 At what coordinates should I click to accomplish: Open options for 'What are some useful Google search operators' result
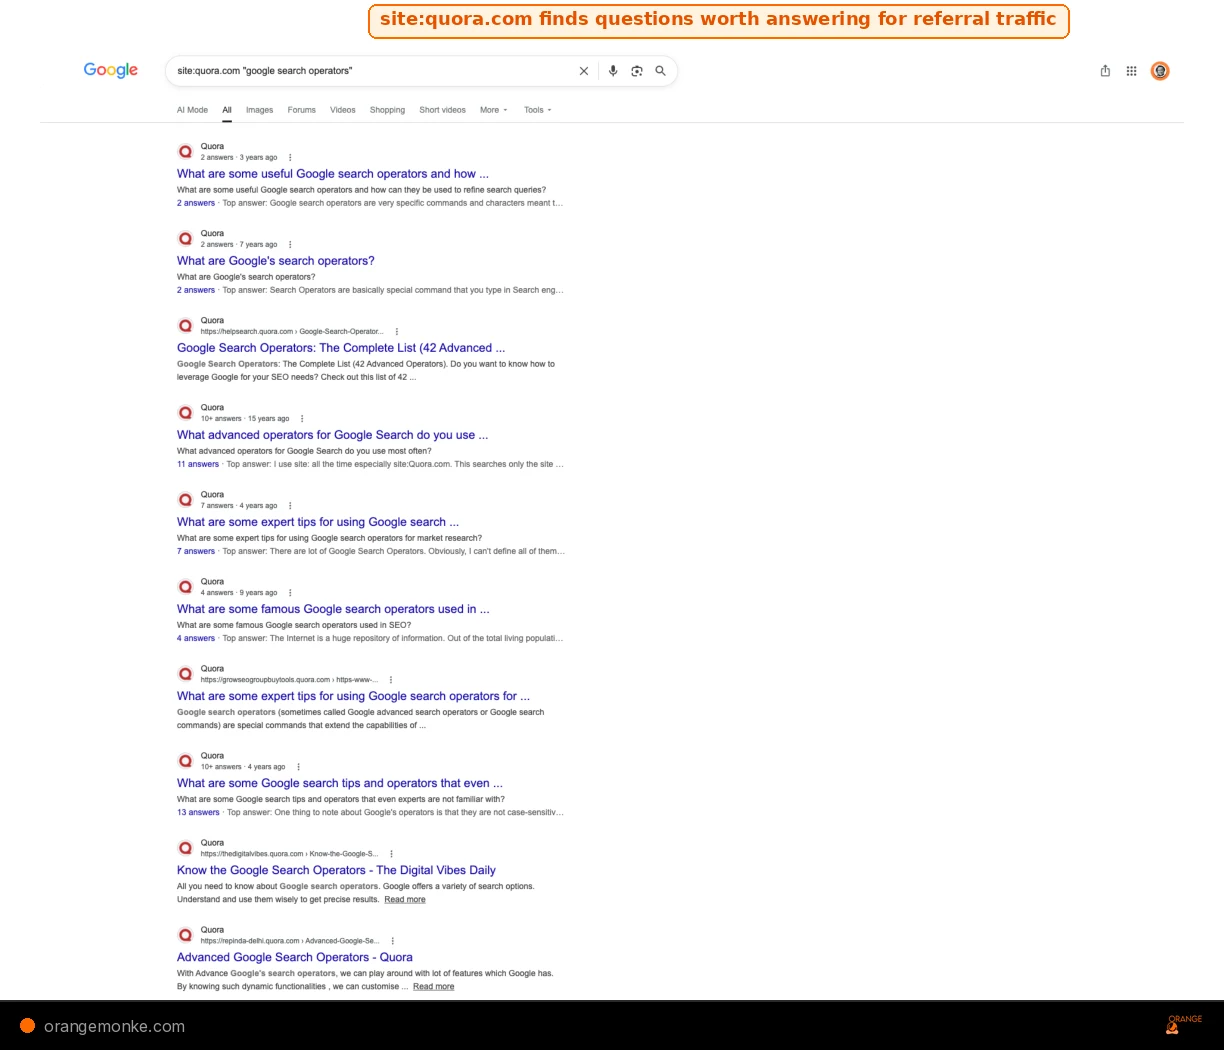point(290,157)
